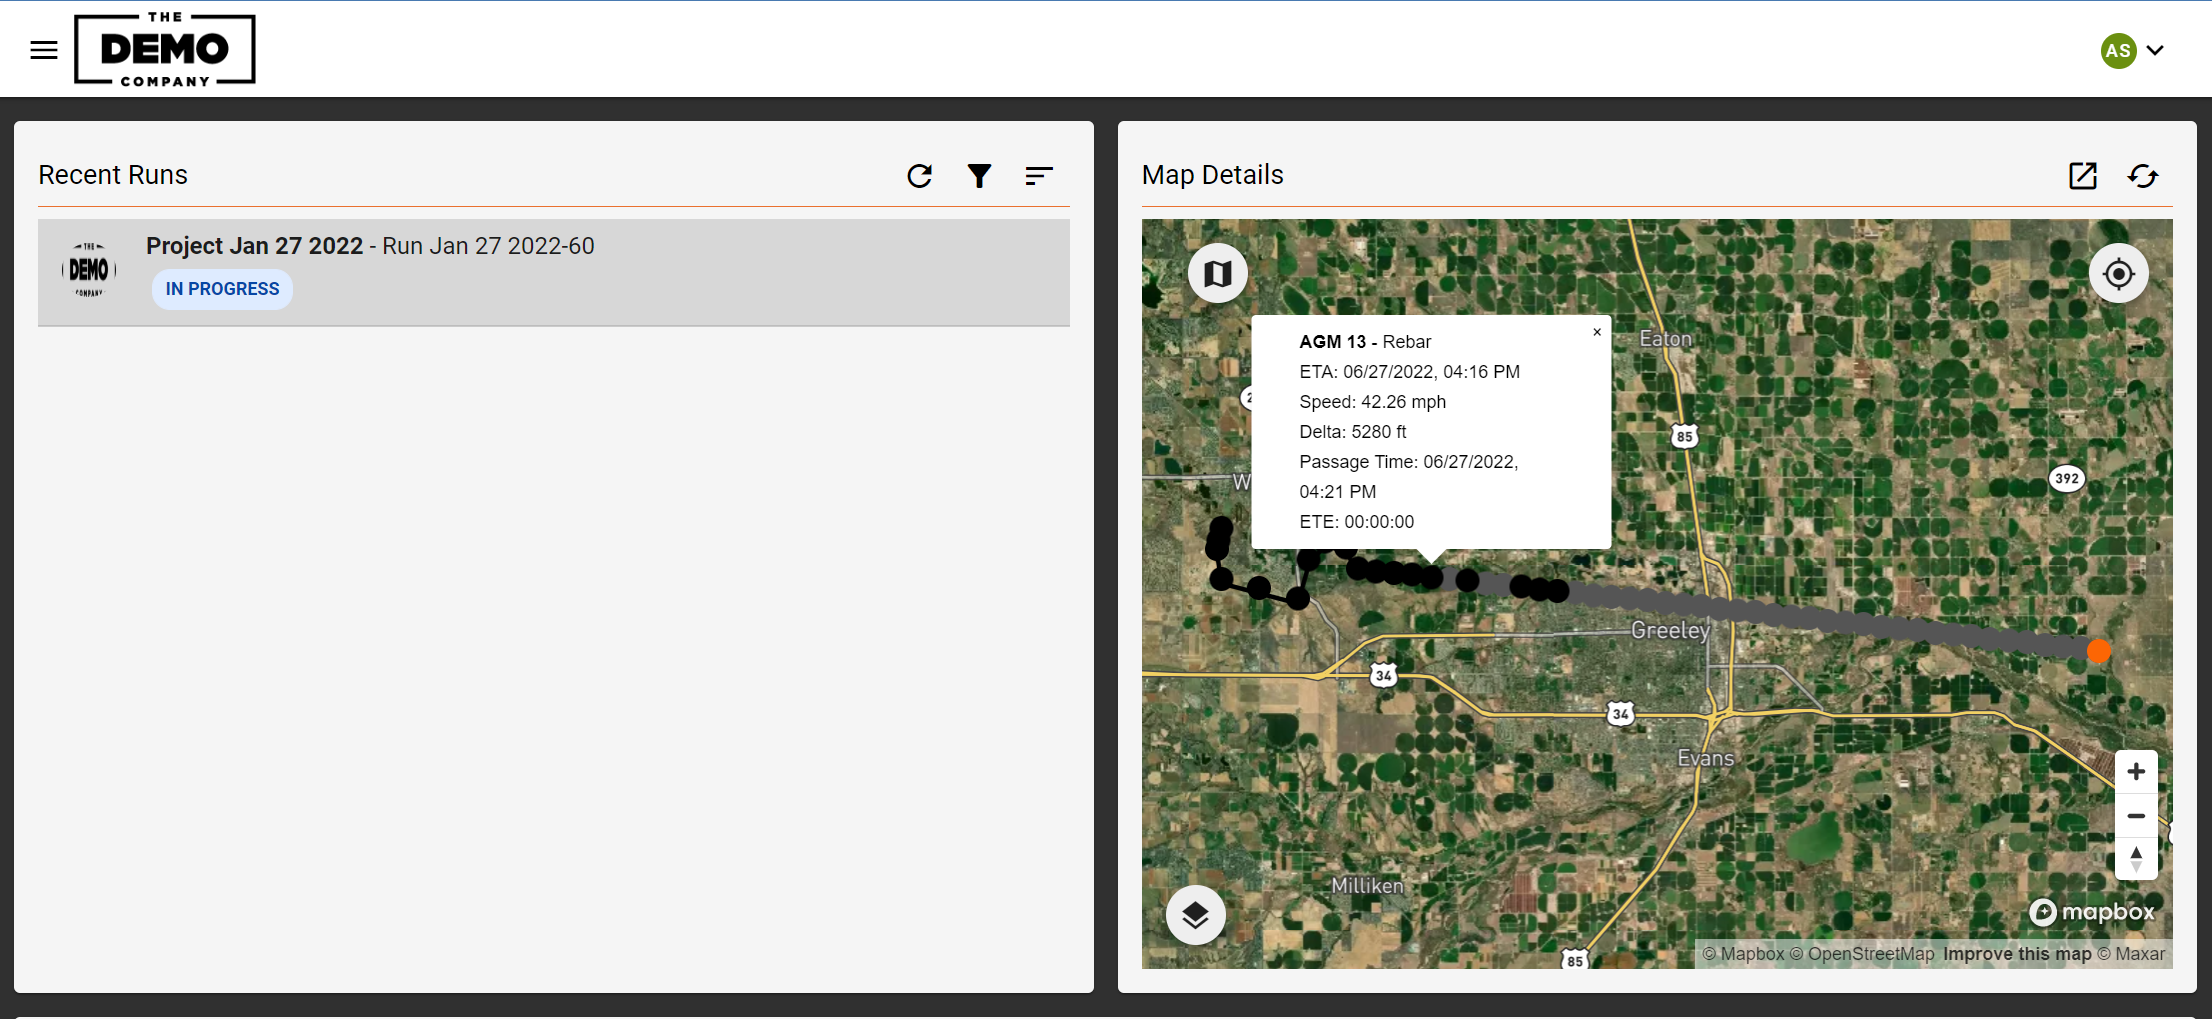
Task: Close the AGM 13 popup
Action: 1597,332
